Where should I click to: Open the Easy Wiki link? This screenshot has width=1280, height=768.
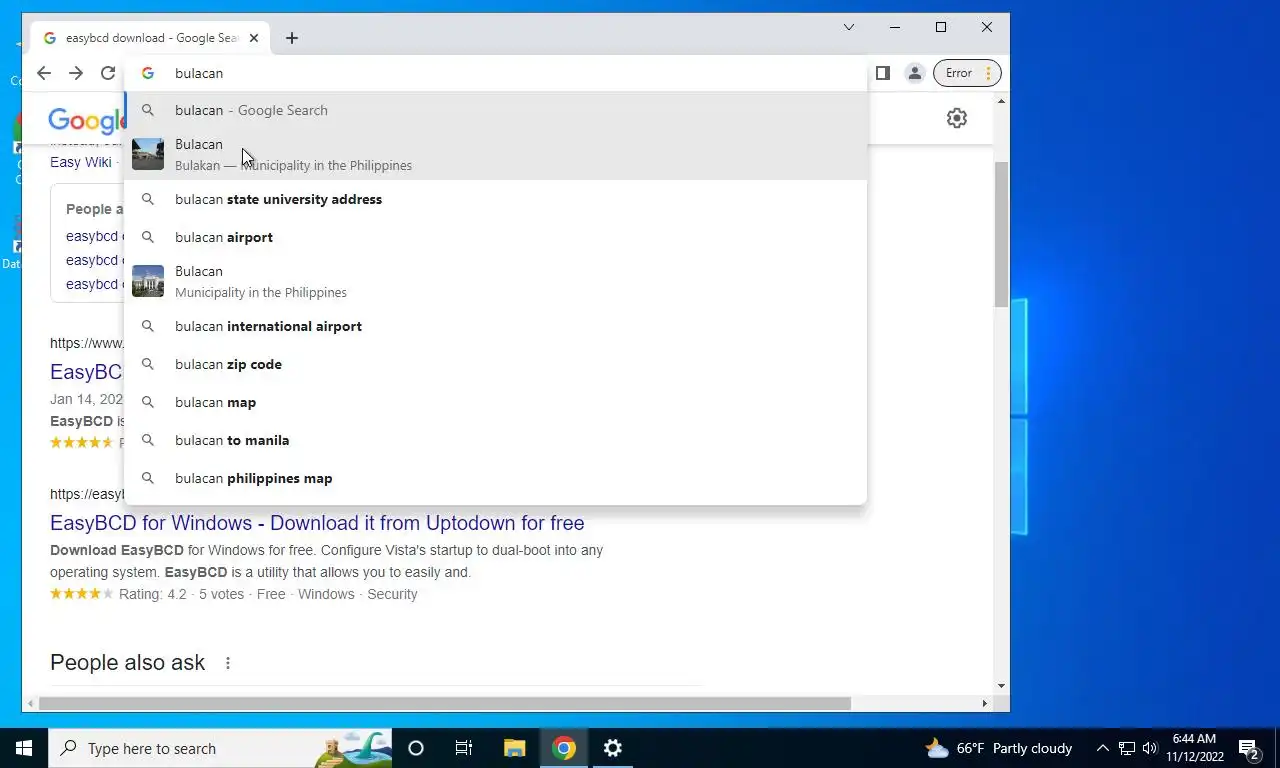81,162
